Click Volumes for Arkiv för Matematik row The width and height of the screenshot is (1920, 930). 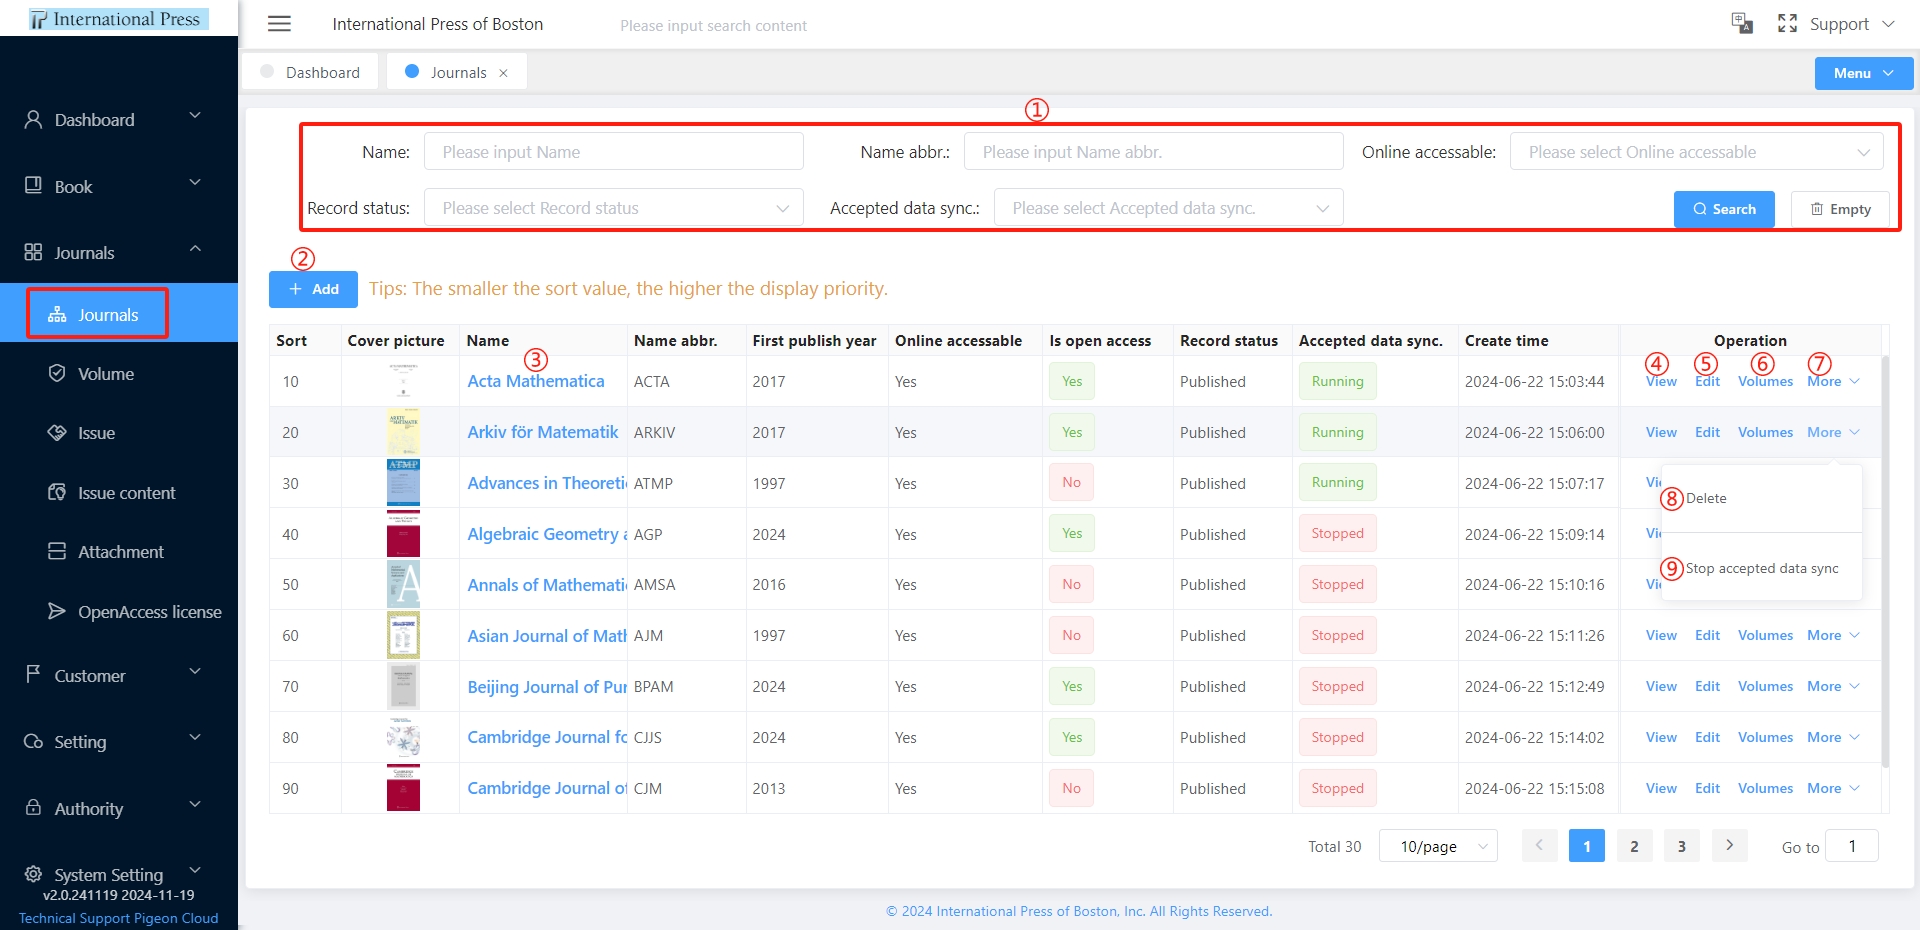1765,432
